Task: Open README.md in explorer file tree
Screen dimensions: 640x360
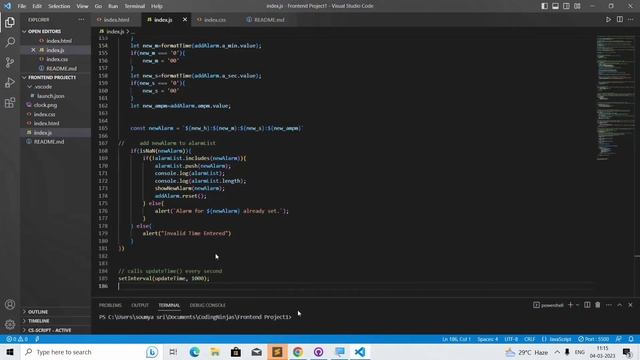Action: pos(49,142)
